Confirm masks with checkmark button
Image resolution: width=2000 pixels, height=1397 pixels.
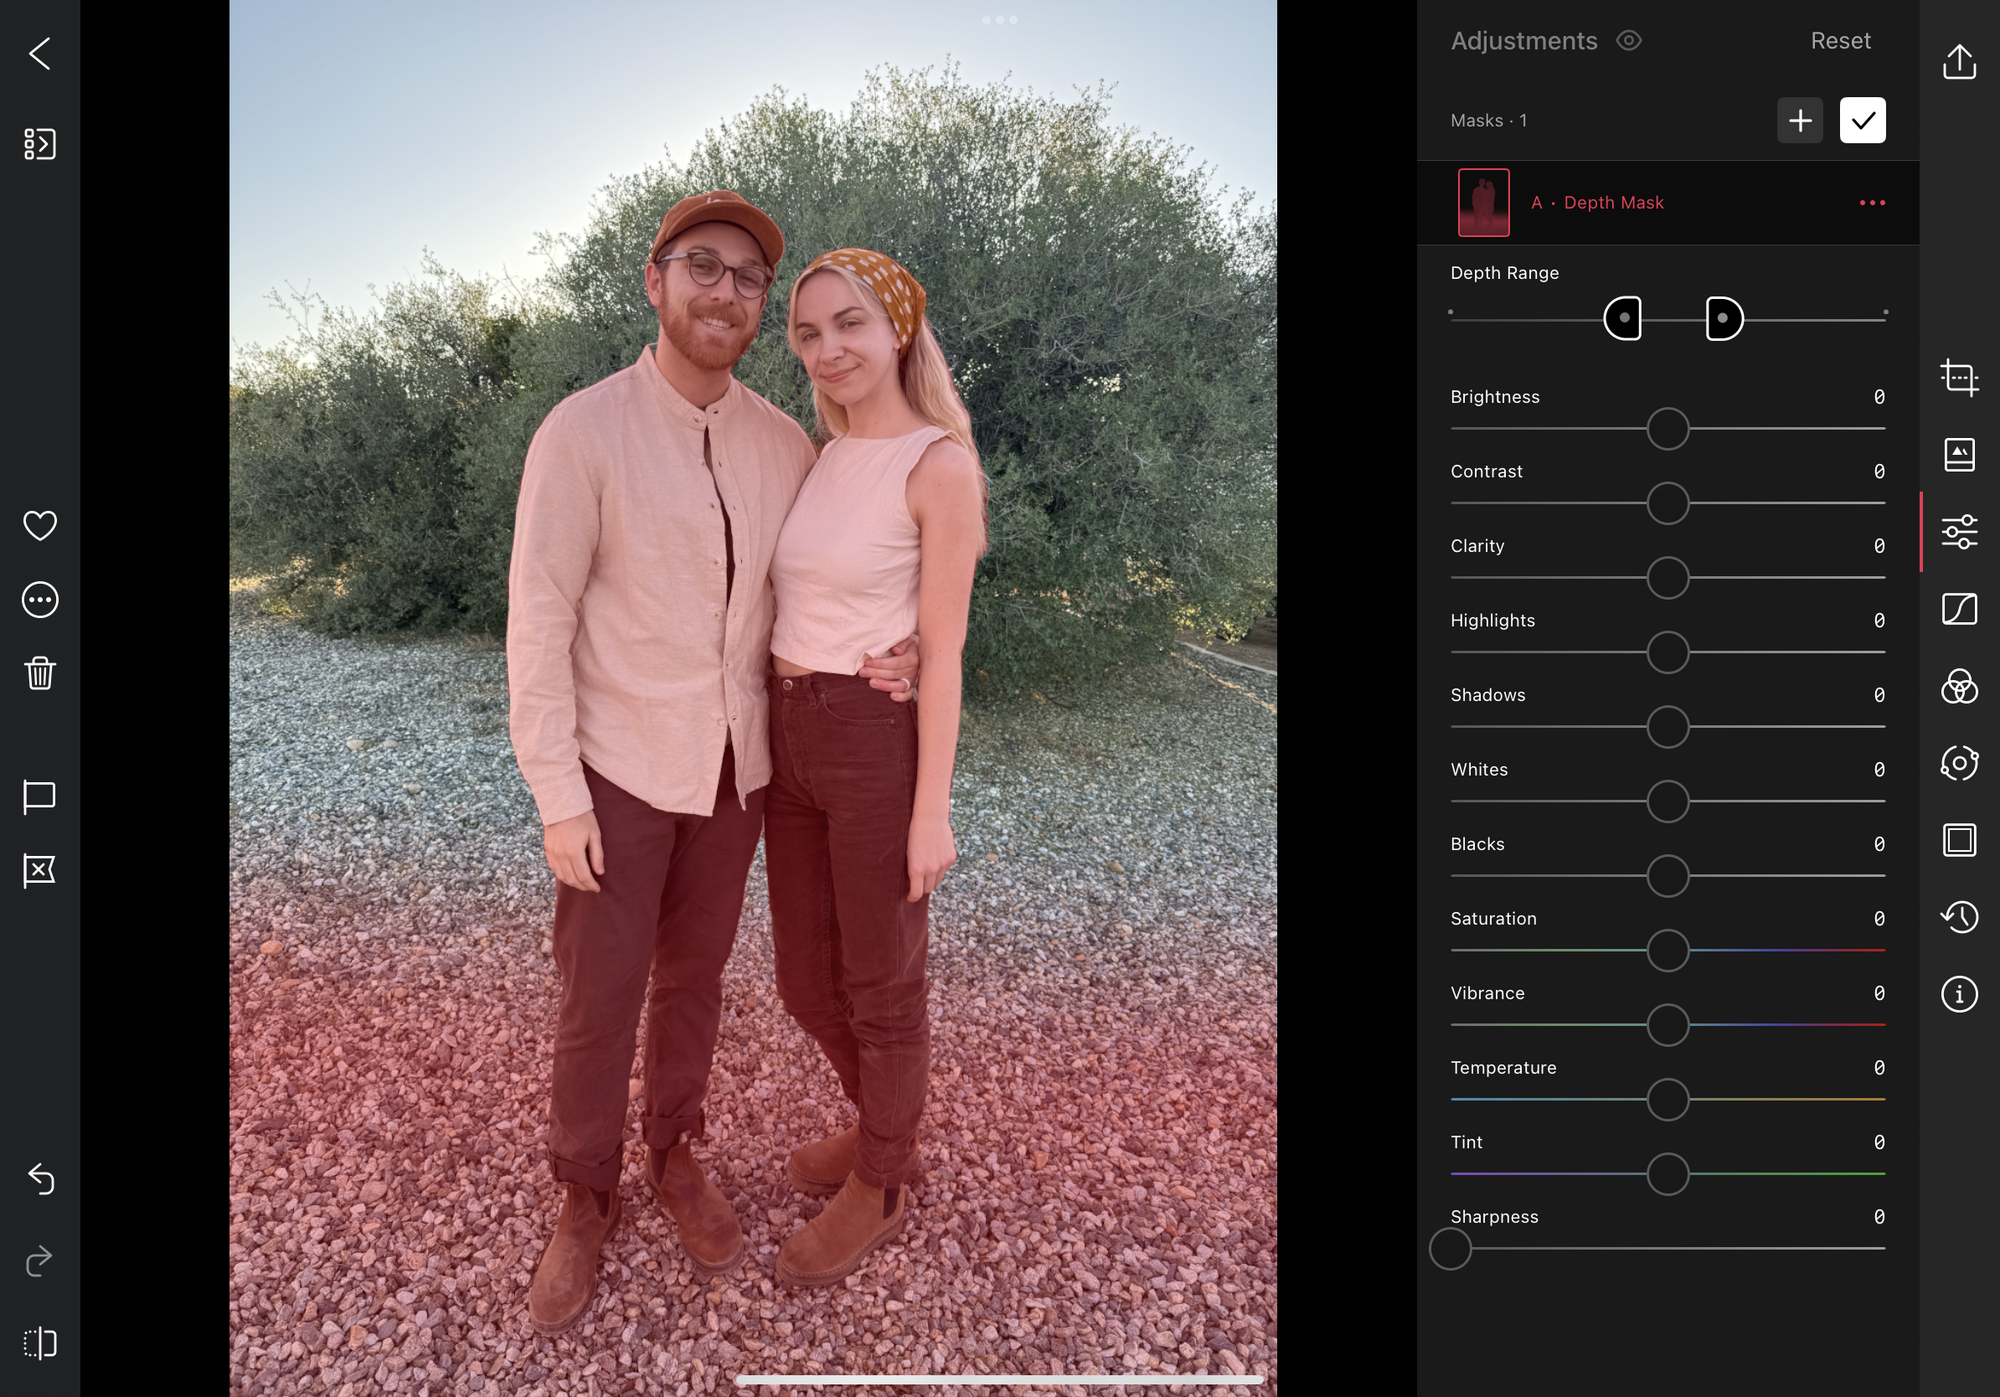[1862, 120]
